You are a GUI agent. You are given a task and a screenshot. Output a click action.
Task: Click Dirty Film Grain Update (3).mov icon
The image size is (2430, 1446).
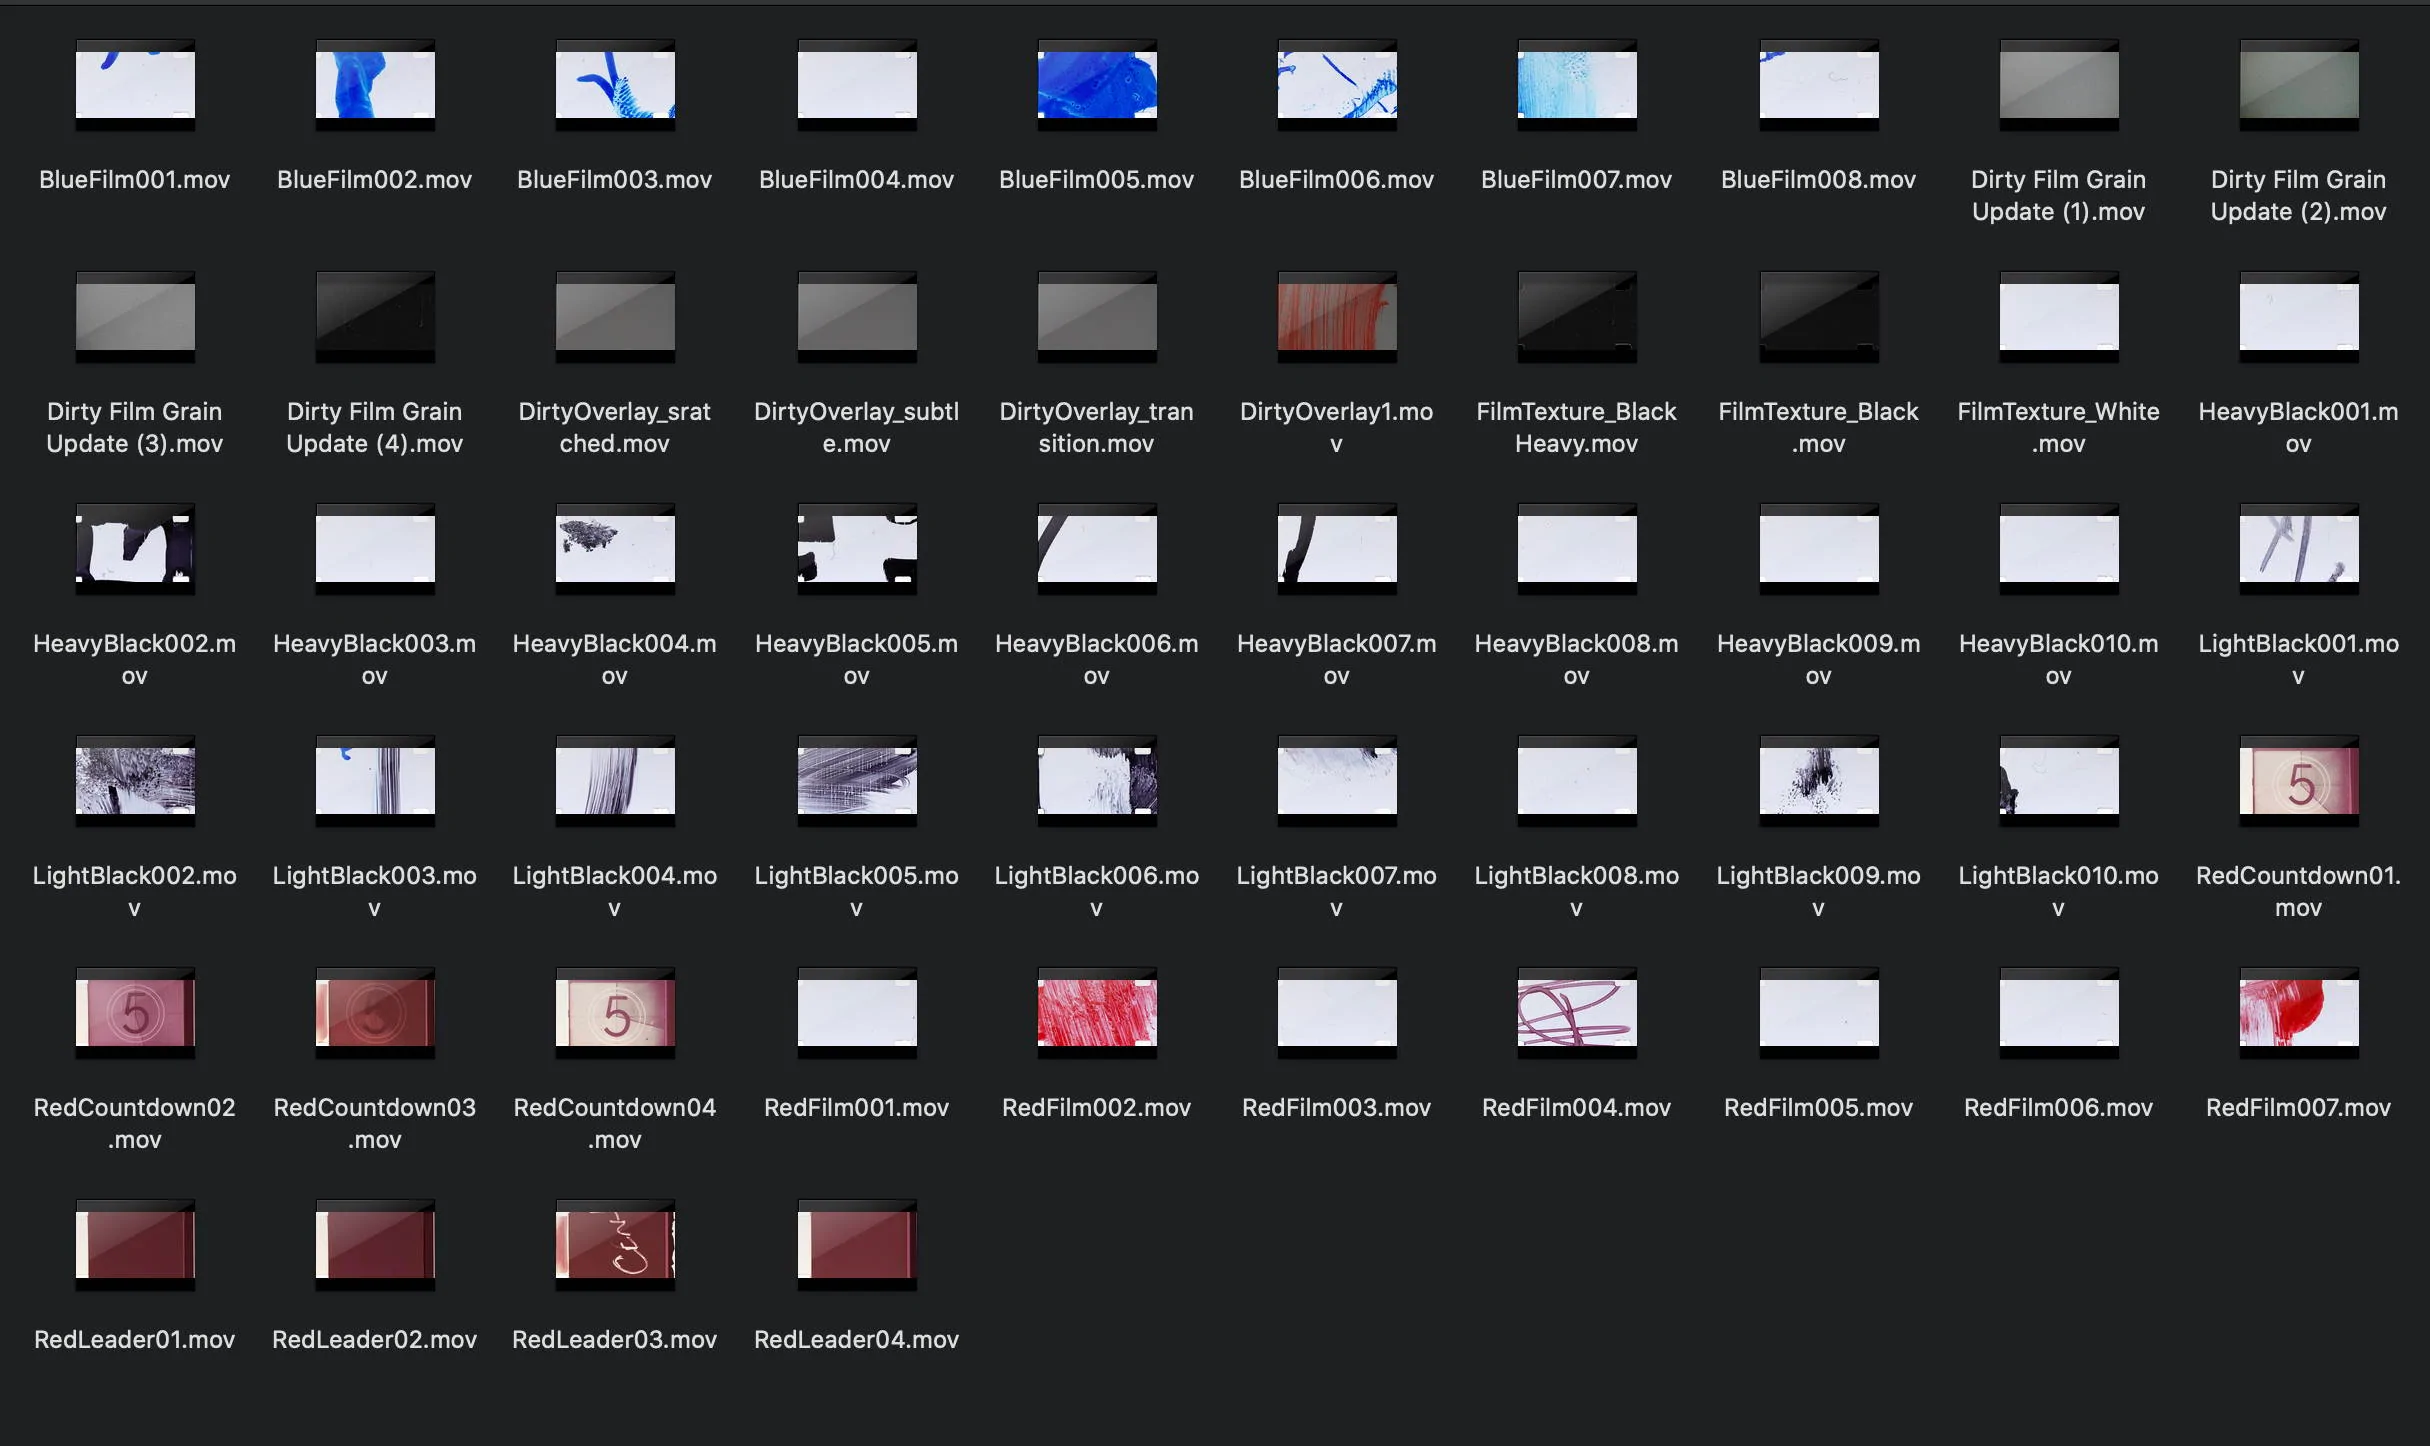[135, 317]
